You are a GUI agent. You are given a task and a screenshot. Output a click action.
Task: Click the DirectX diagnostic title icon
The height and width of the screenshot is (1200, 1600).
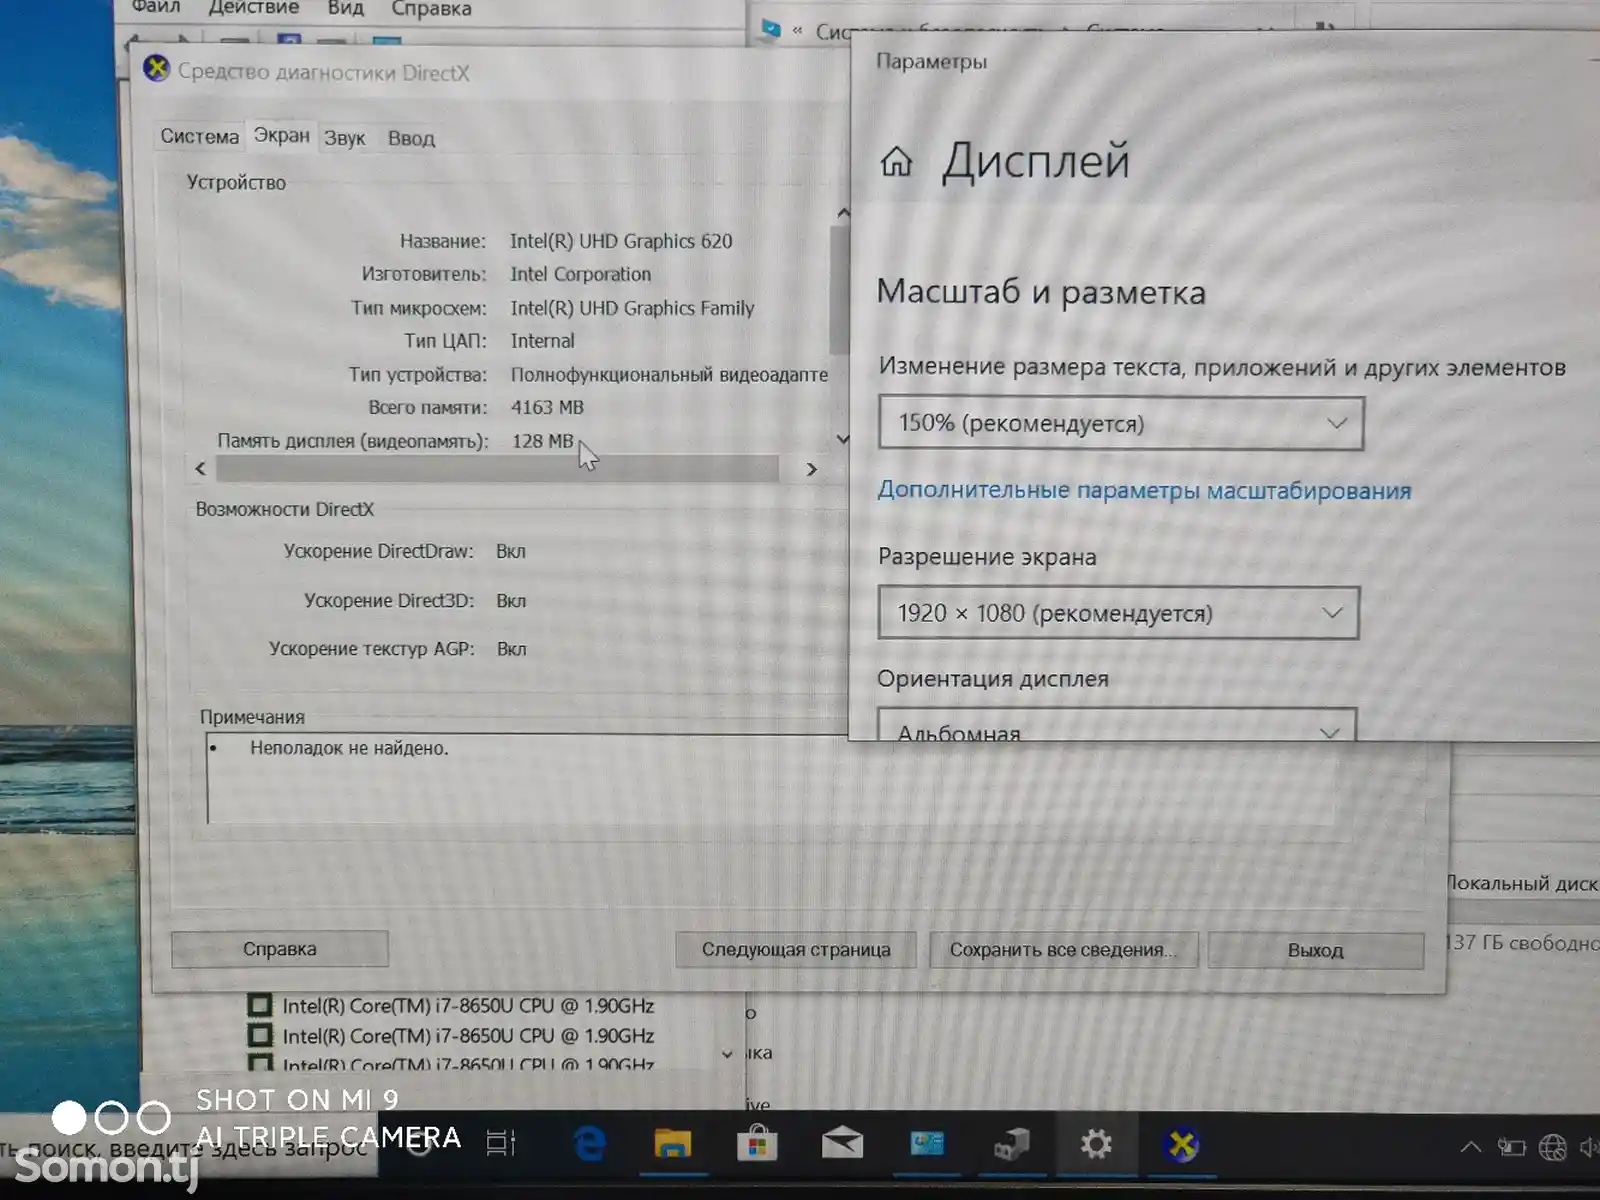[x=156, y=69]
